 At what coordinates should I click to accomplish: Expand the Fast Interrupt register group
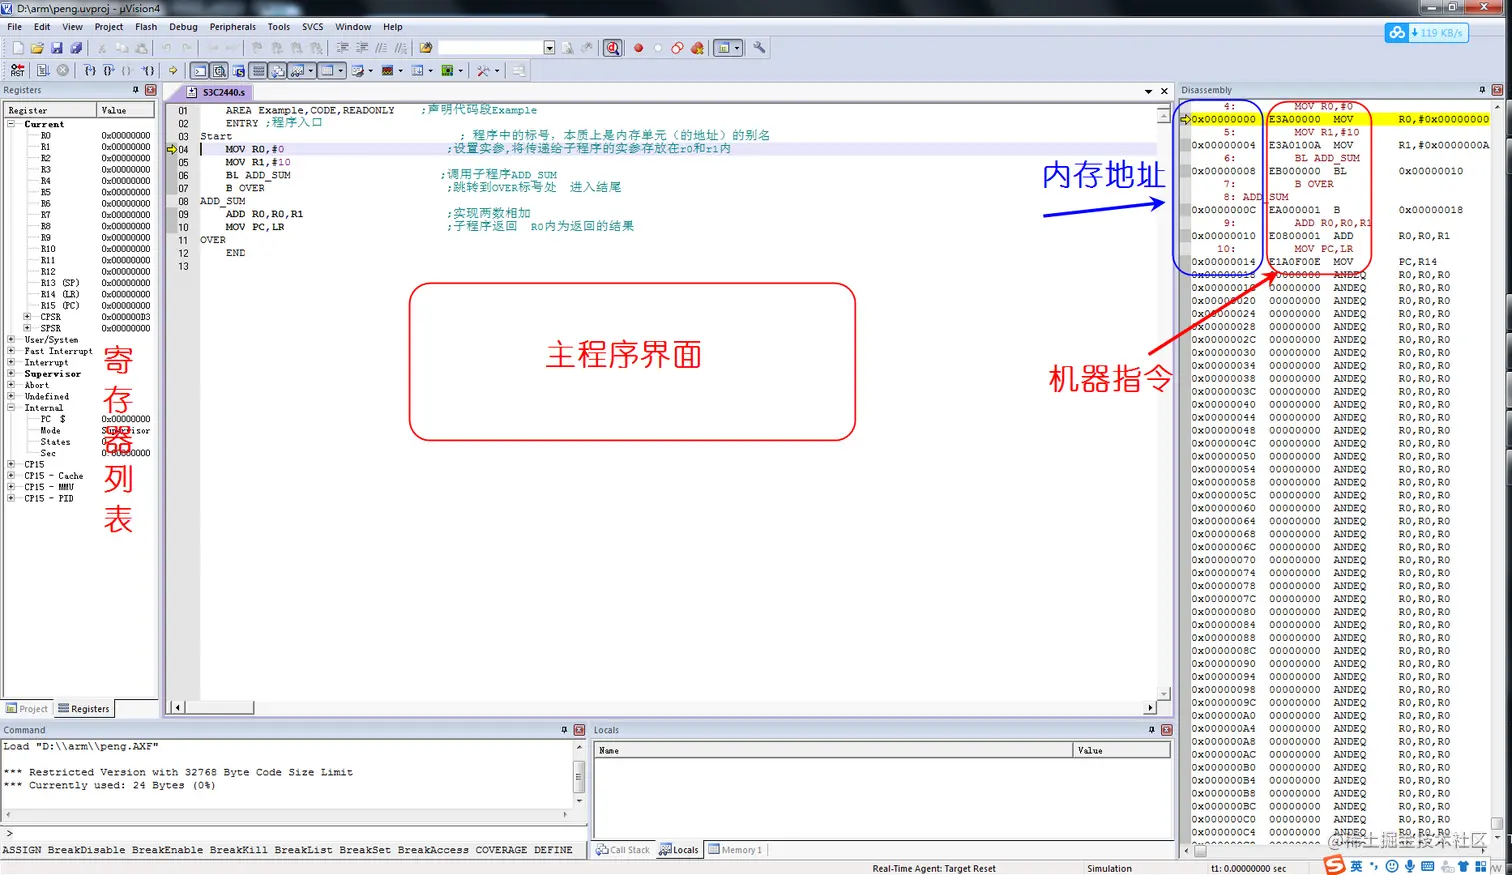point(12,351)
